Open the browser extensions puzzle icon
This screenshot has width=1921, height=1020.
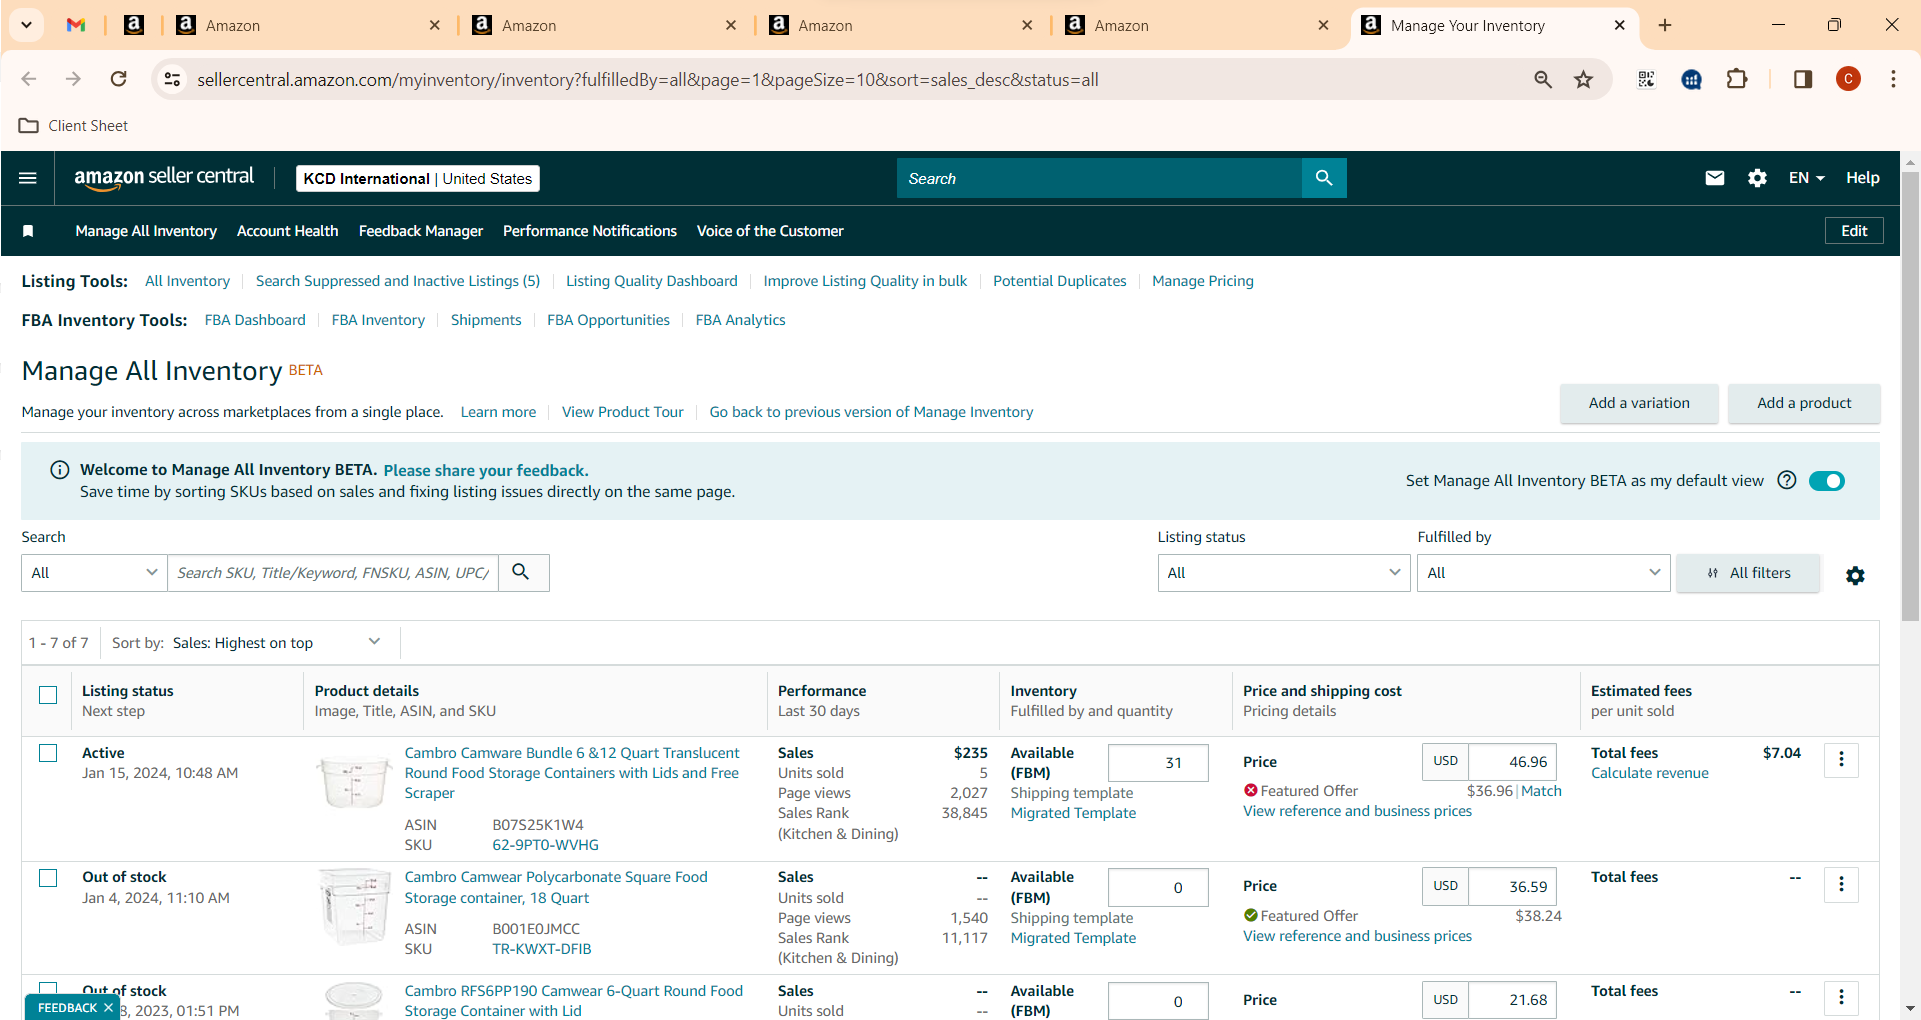pyautogui.click(x=1737, y=79)
